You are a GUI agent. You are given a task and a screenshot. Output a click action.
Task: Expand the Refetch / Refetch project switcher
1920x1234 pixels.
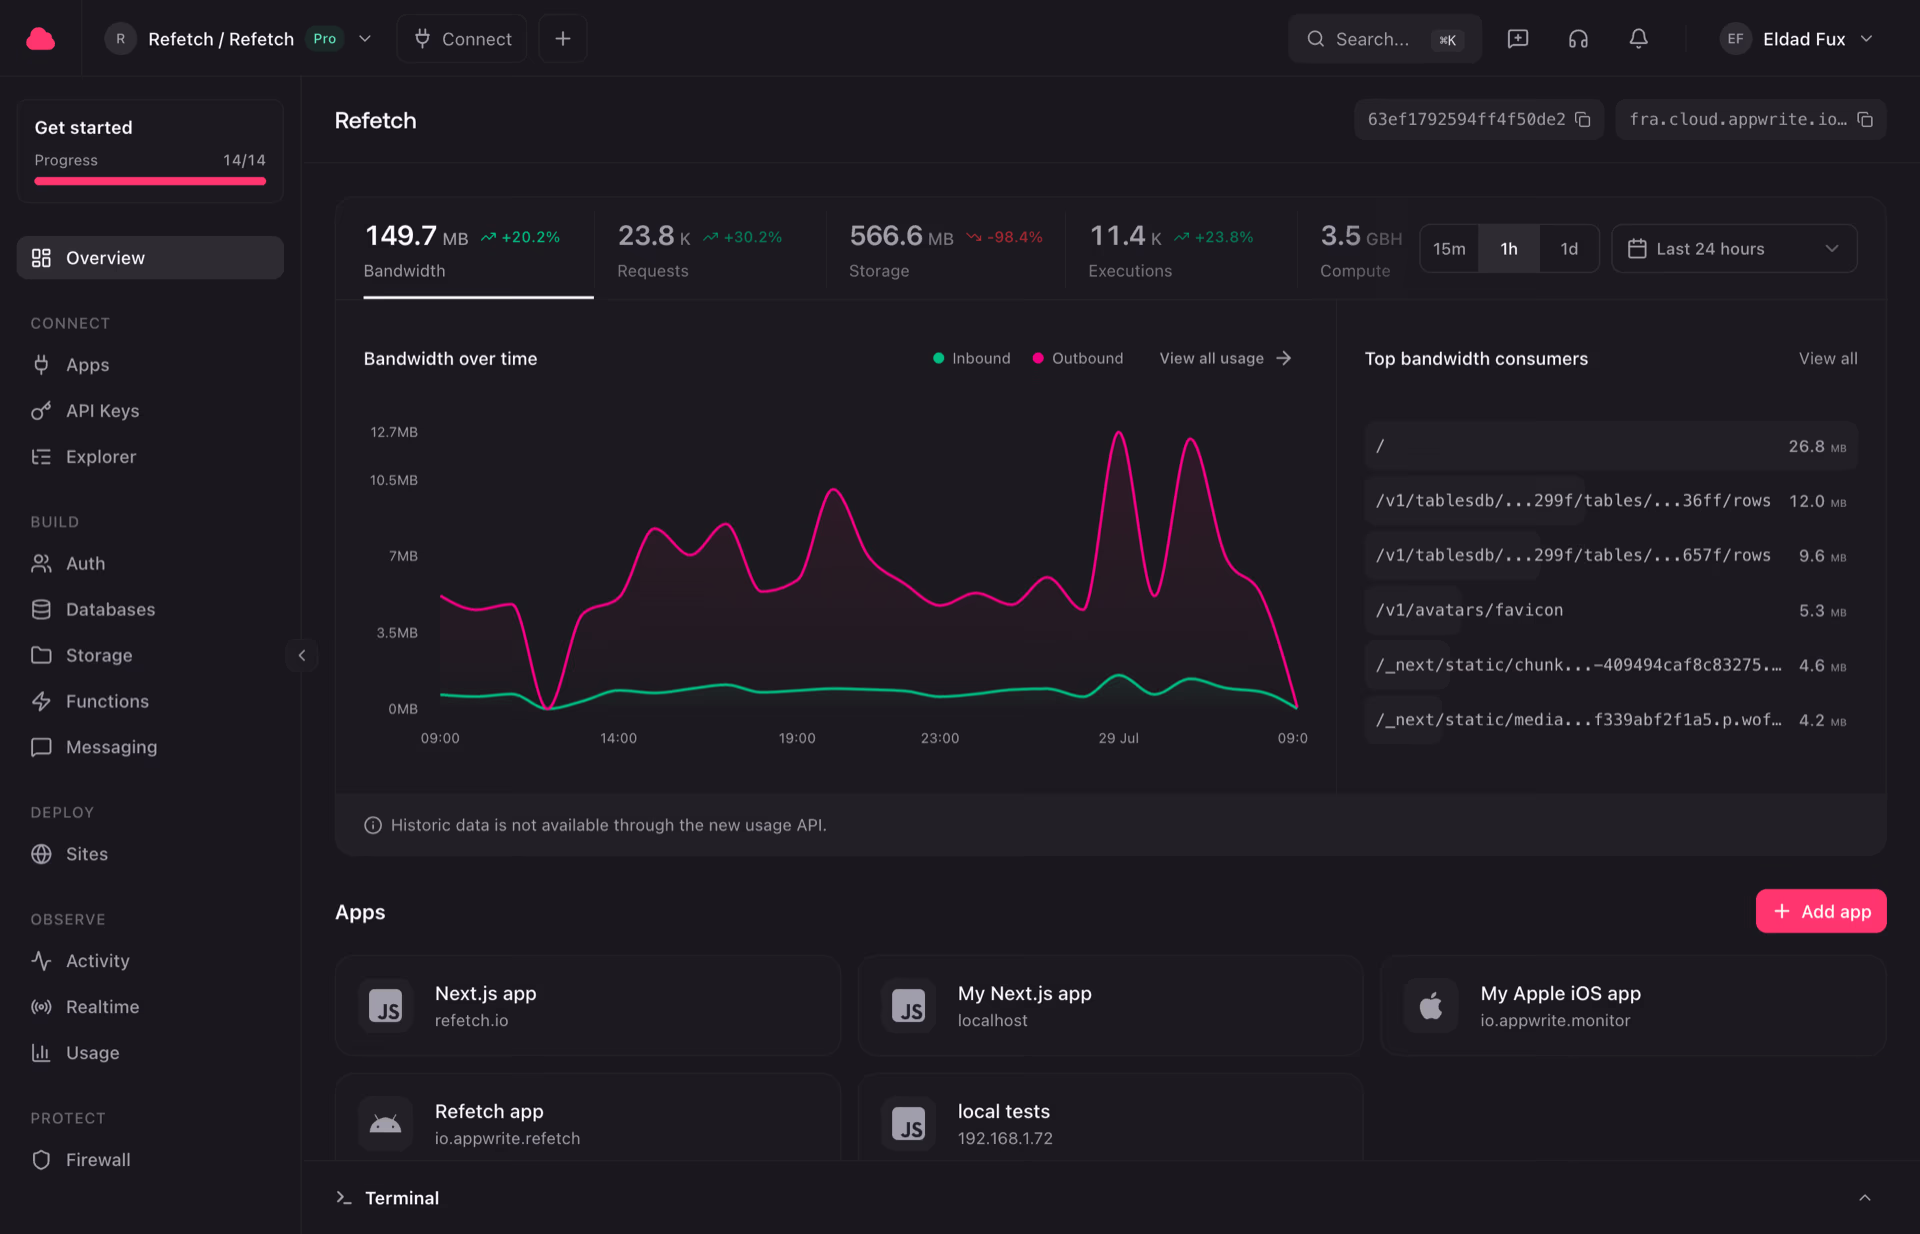click(365, 39)
